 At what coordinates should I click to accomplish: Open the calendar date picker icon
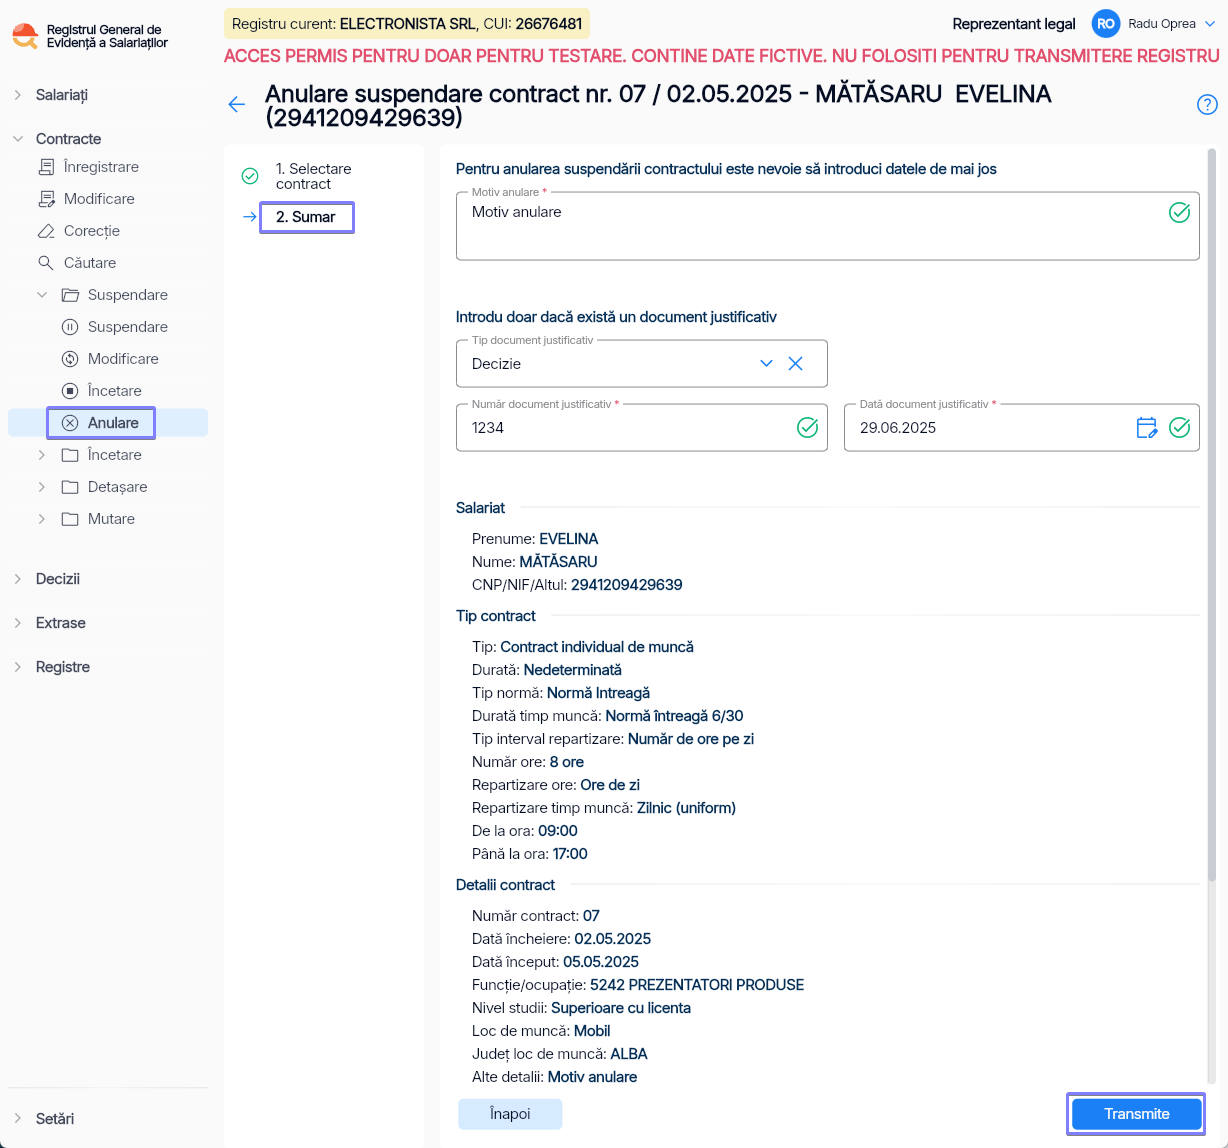[x=1147, y=428]
